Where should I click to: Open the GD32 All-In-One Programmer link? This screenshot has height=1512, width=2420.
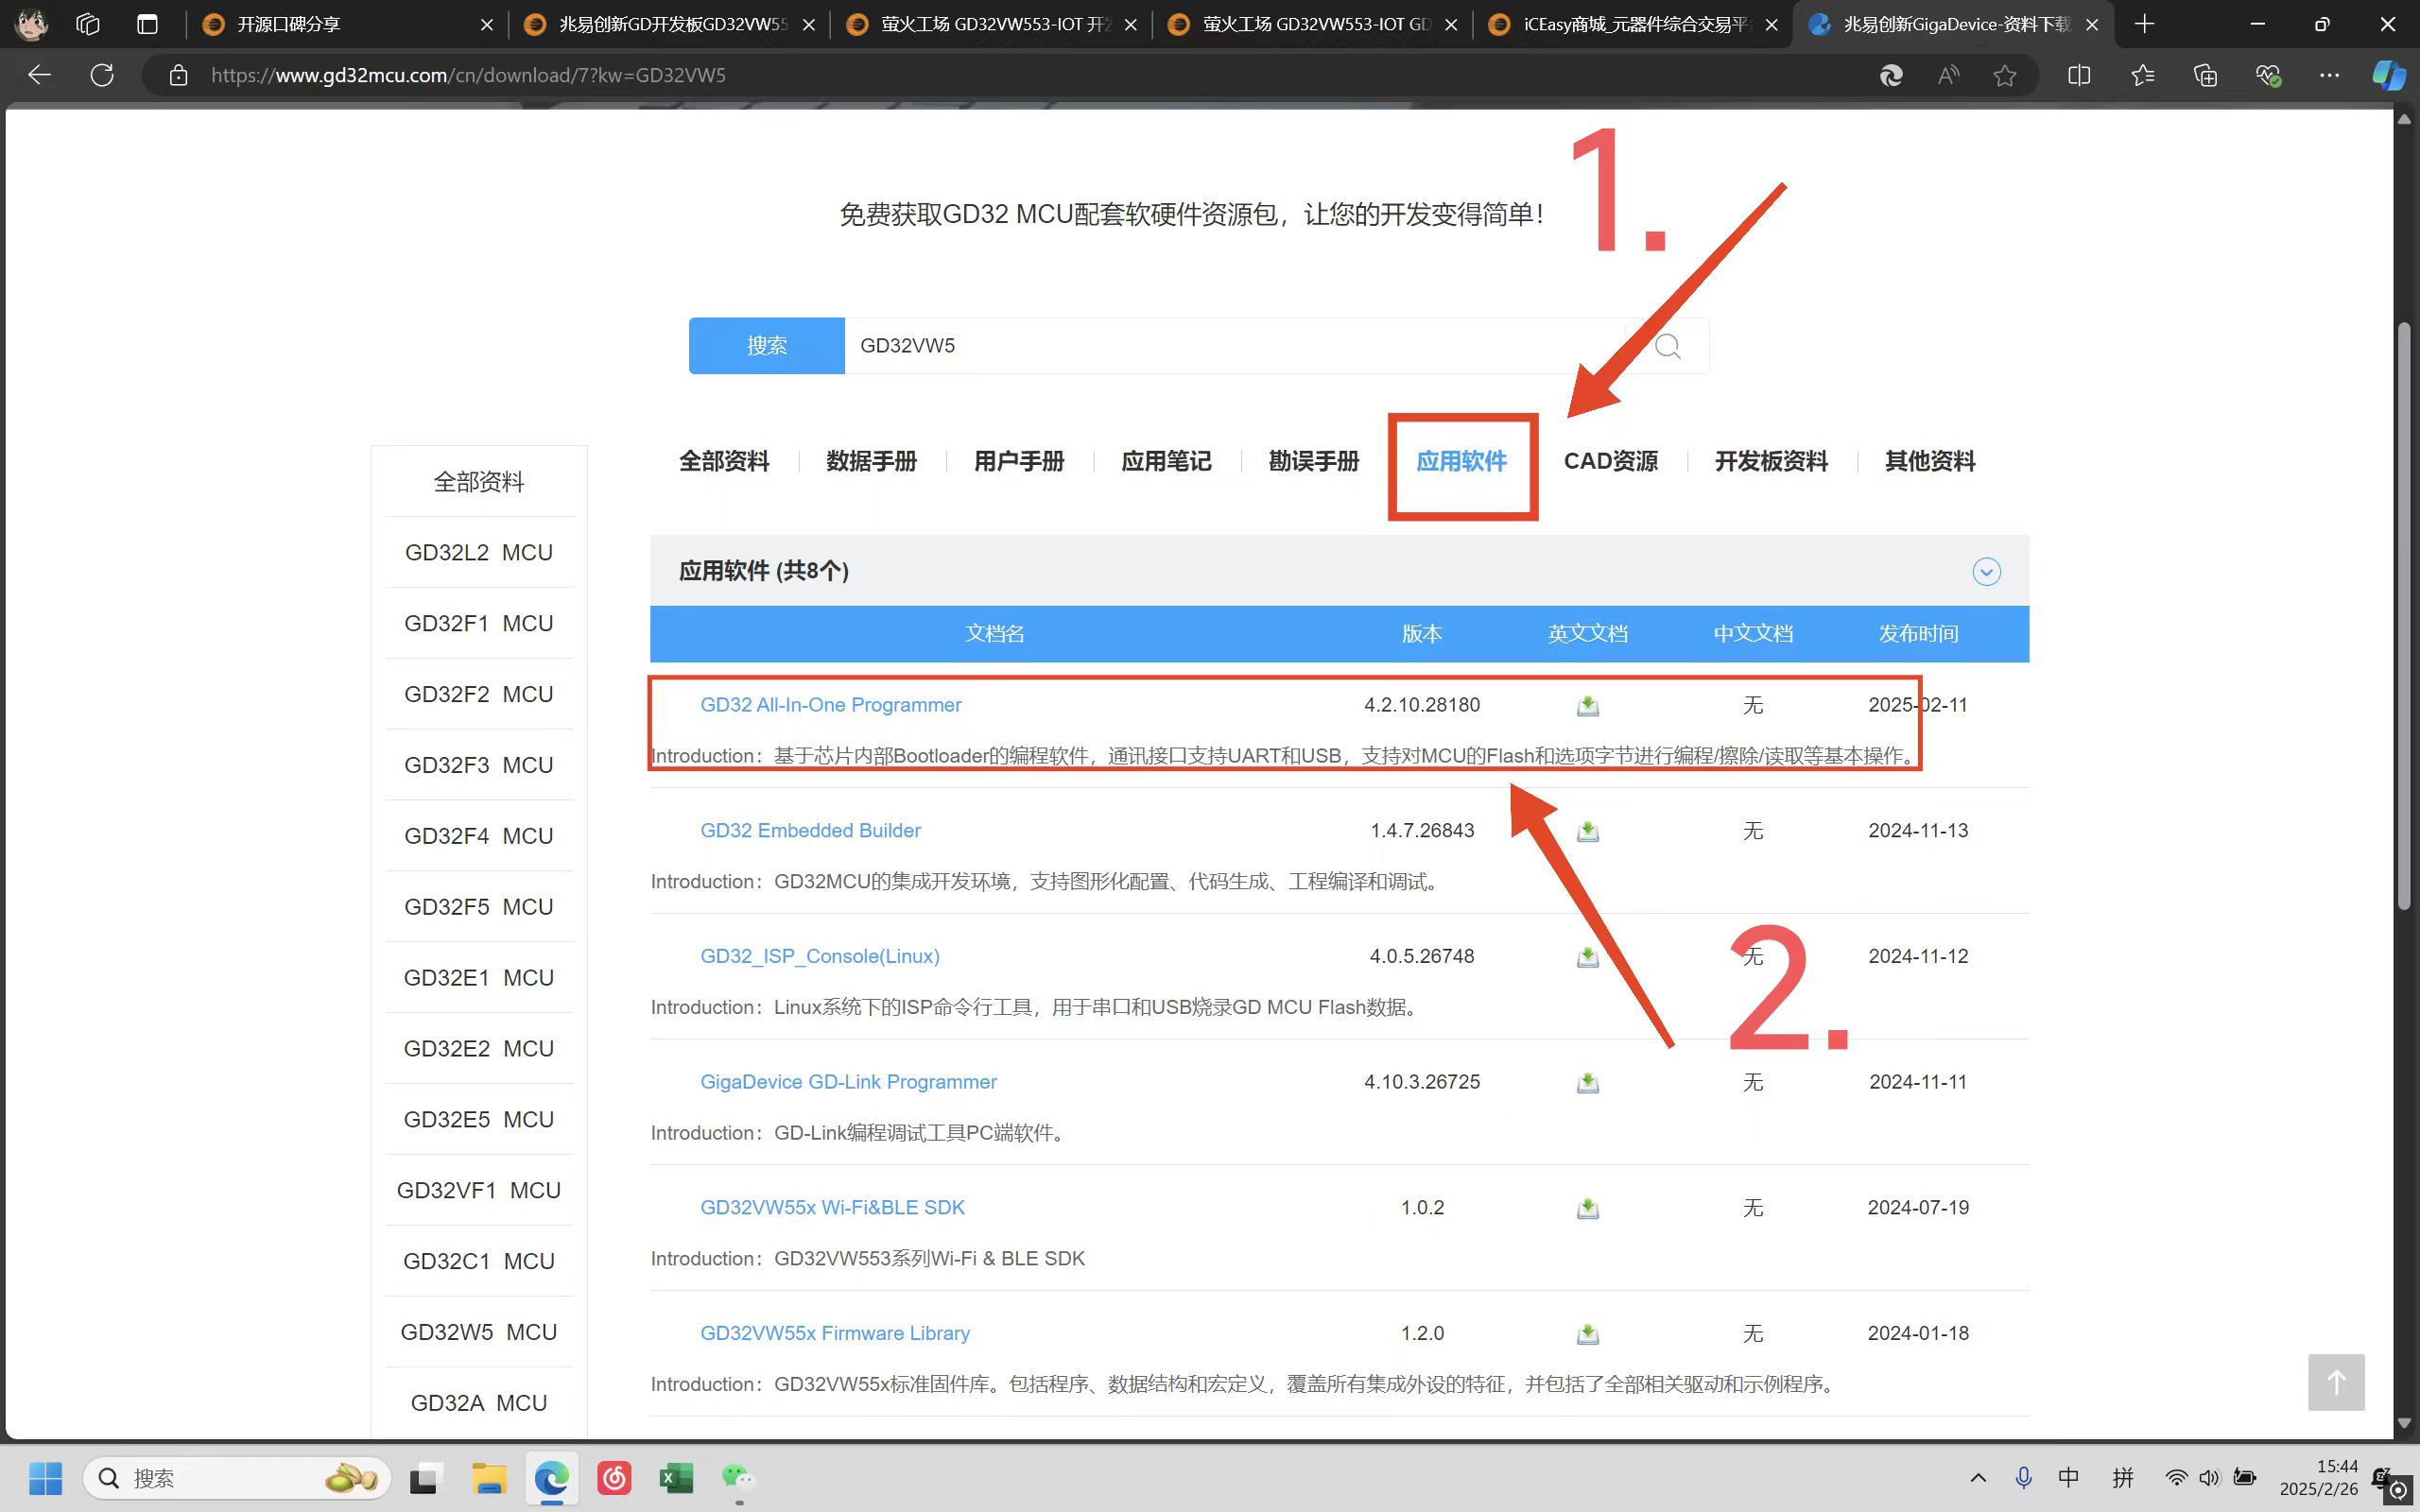click(830, 705)
